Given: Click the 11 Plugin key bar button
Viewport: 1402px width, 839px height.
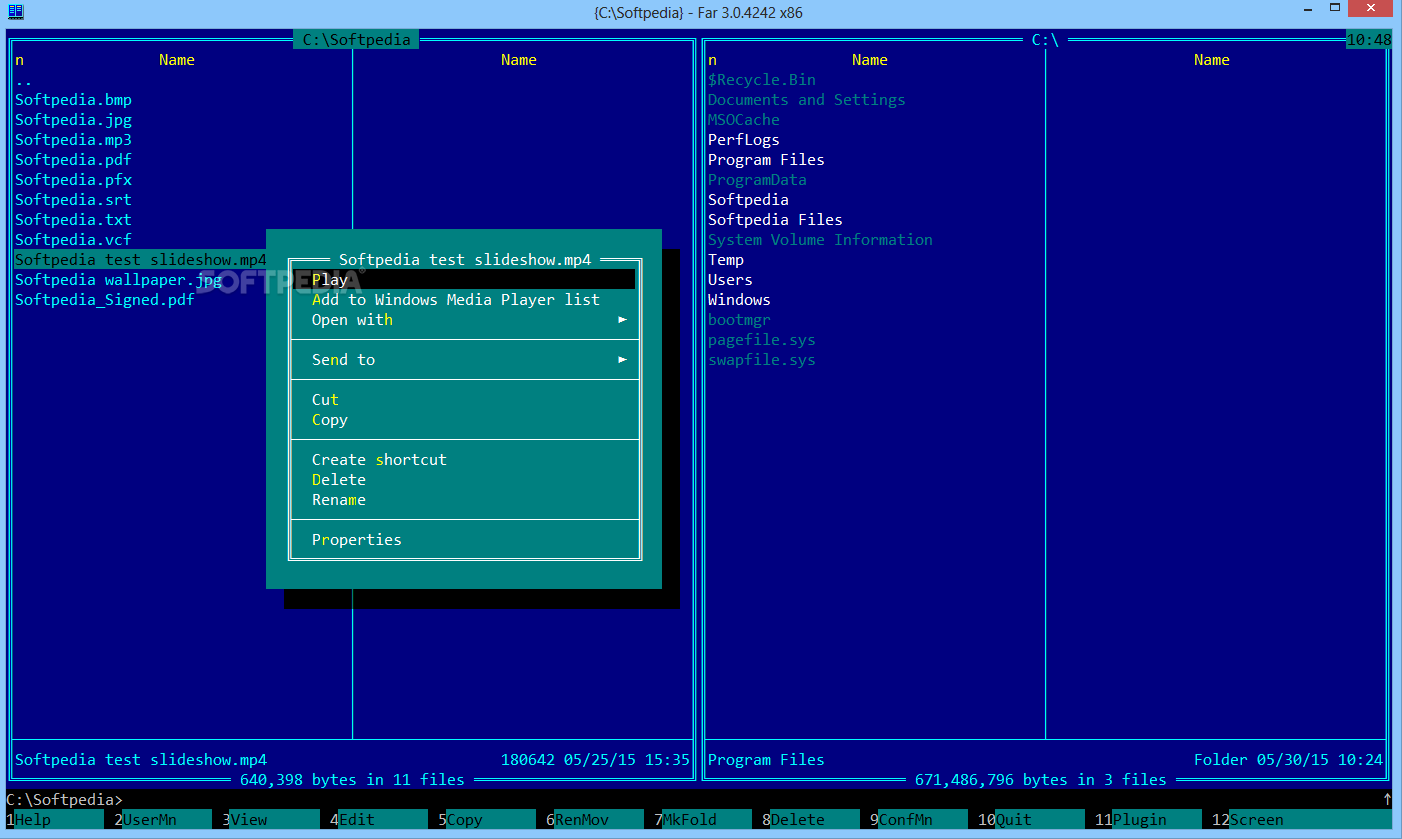Looking at the screenshot, I should pyautogui.click(x=1147, y=820).
